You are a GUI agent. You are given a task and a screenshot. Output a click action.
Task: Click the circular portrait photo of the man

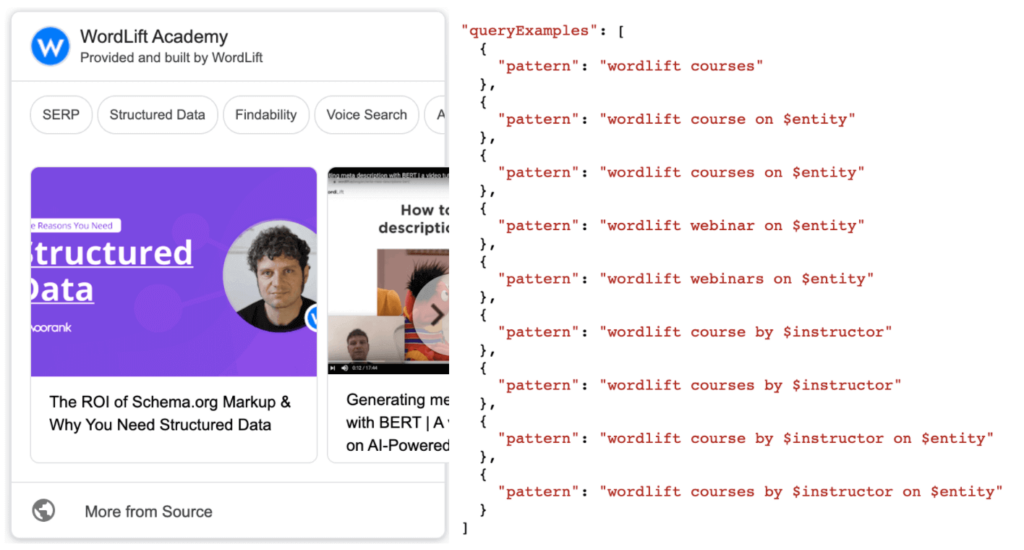[x=270, y=276]
